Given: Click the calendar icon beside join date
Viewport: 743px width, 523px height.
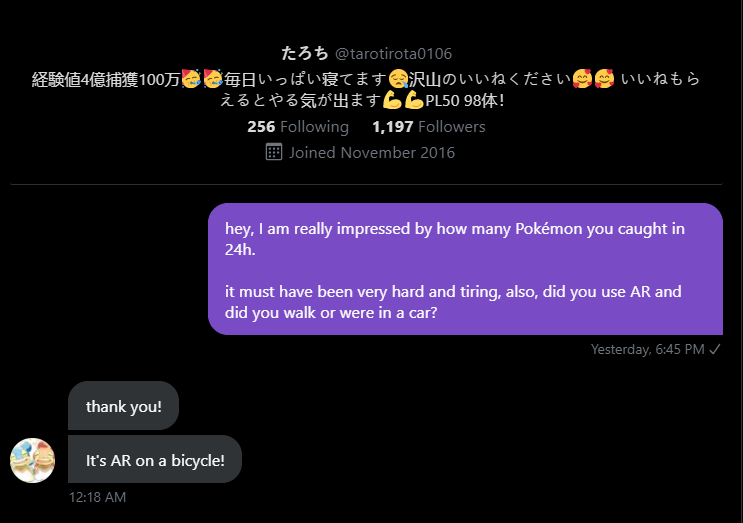Looking at the screenshot, I should pos(274,152).
